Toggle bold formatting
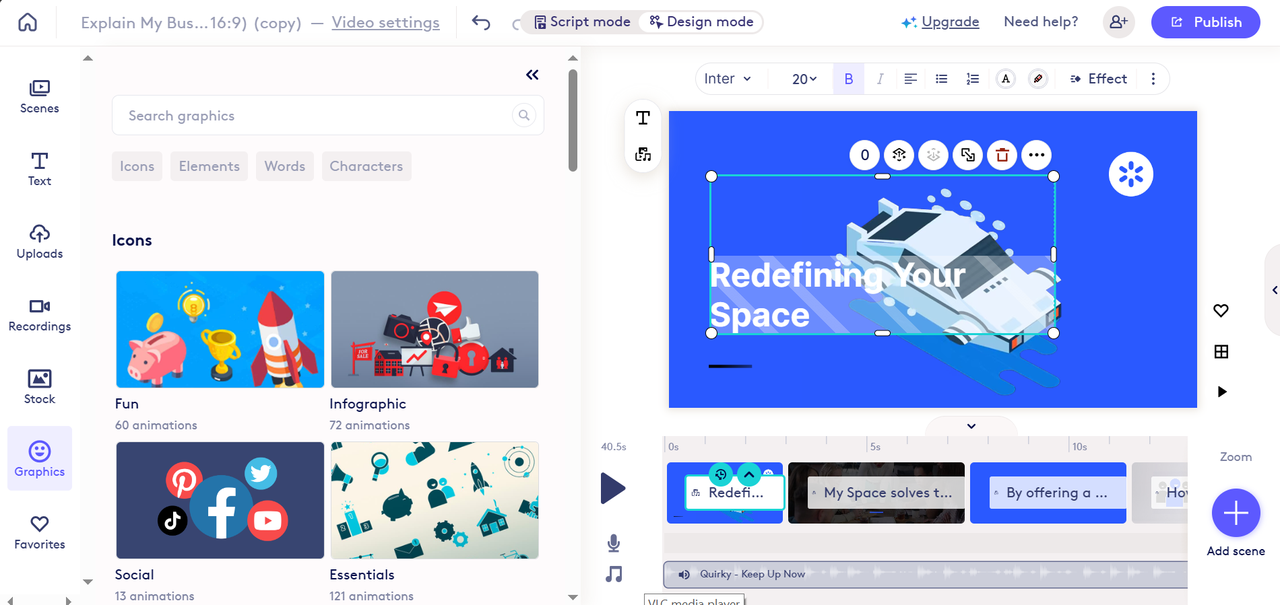 [848, 79]
